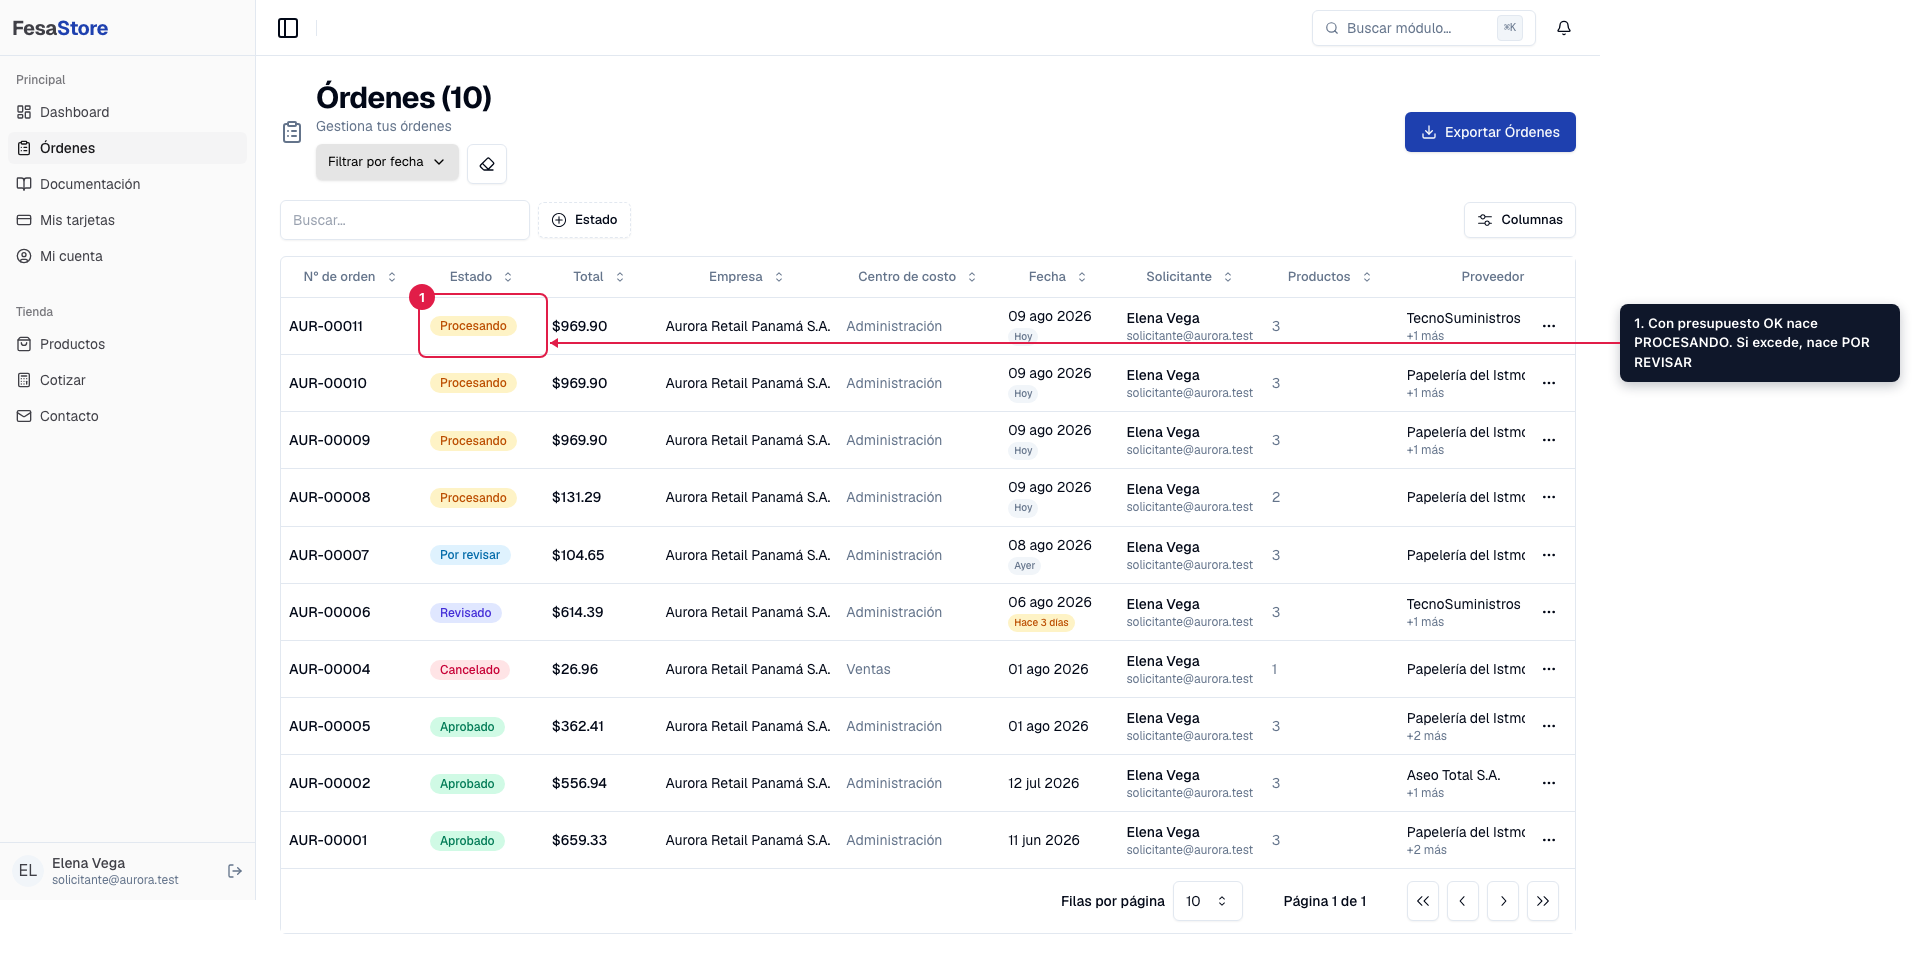Focus the Buscar orders field
The height and width of the screenshot is (958, 1920).
click(x=405, y=220)
